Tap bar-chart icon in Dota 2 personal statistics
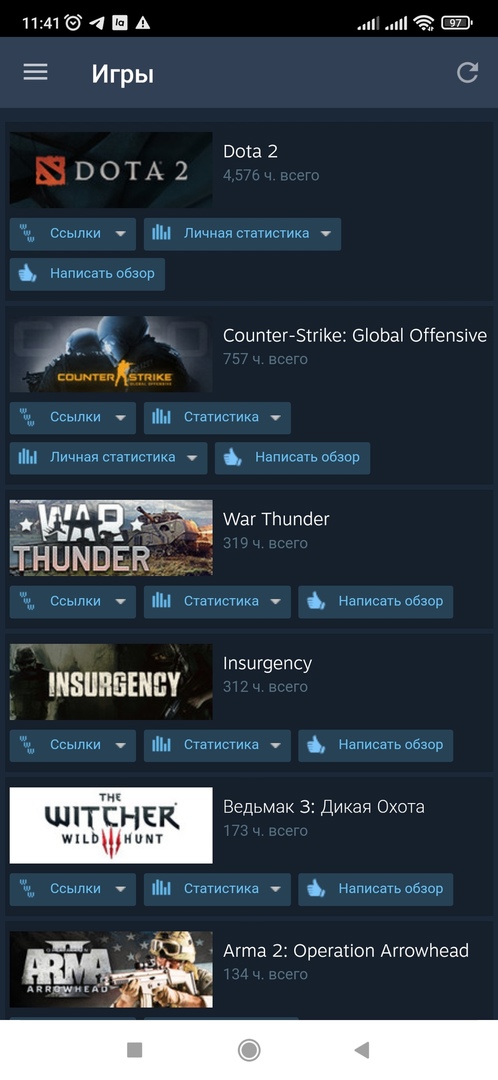 [161, 233]
